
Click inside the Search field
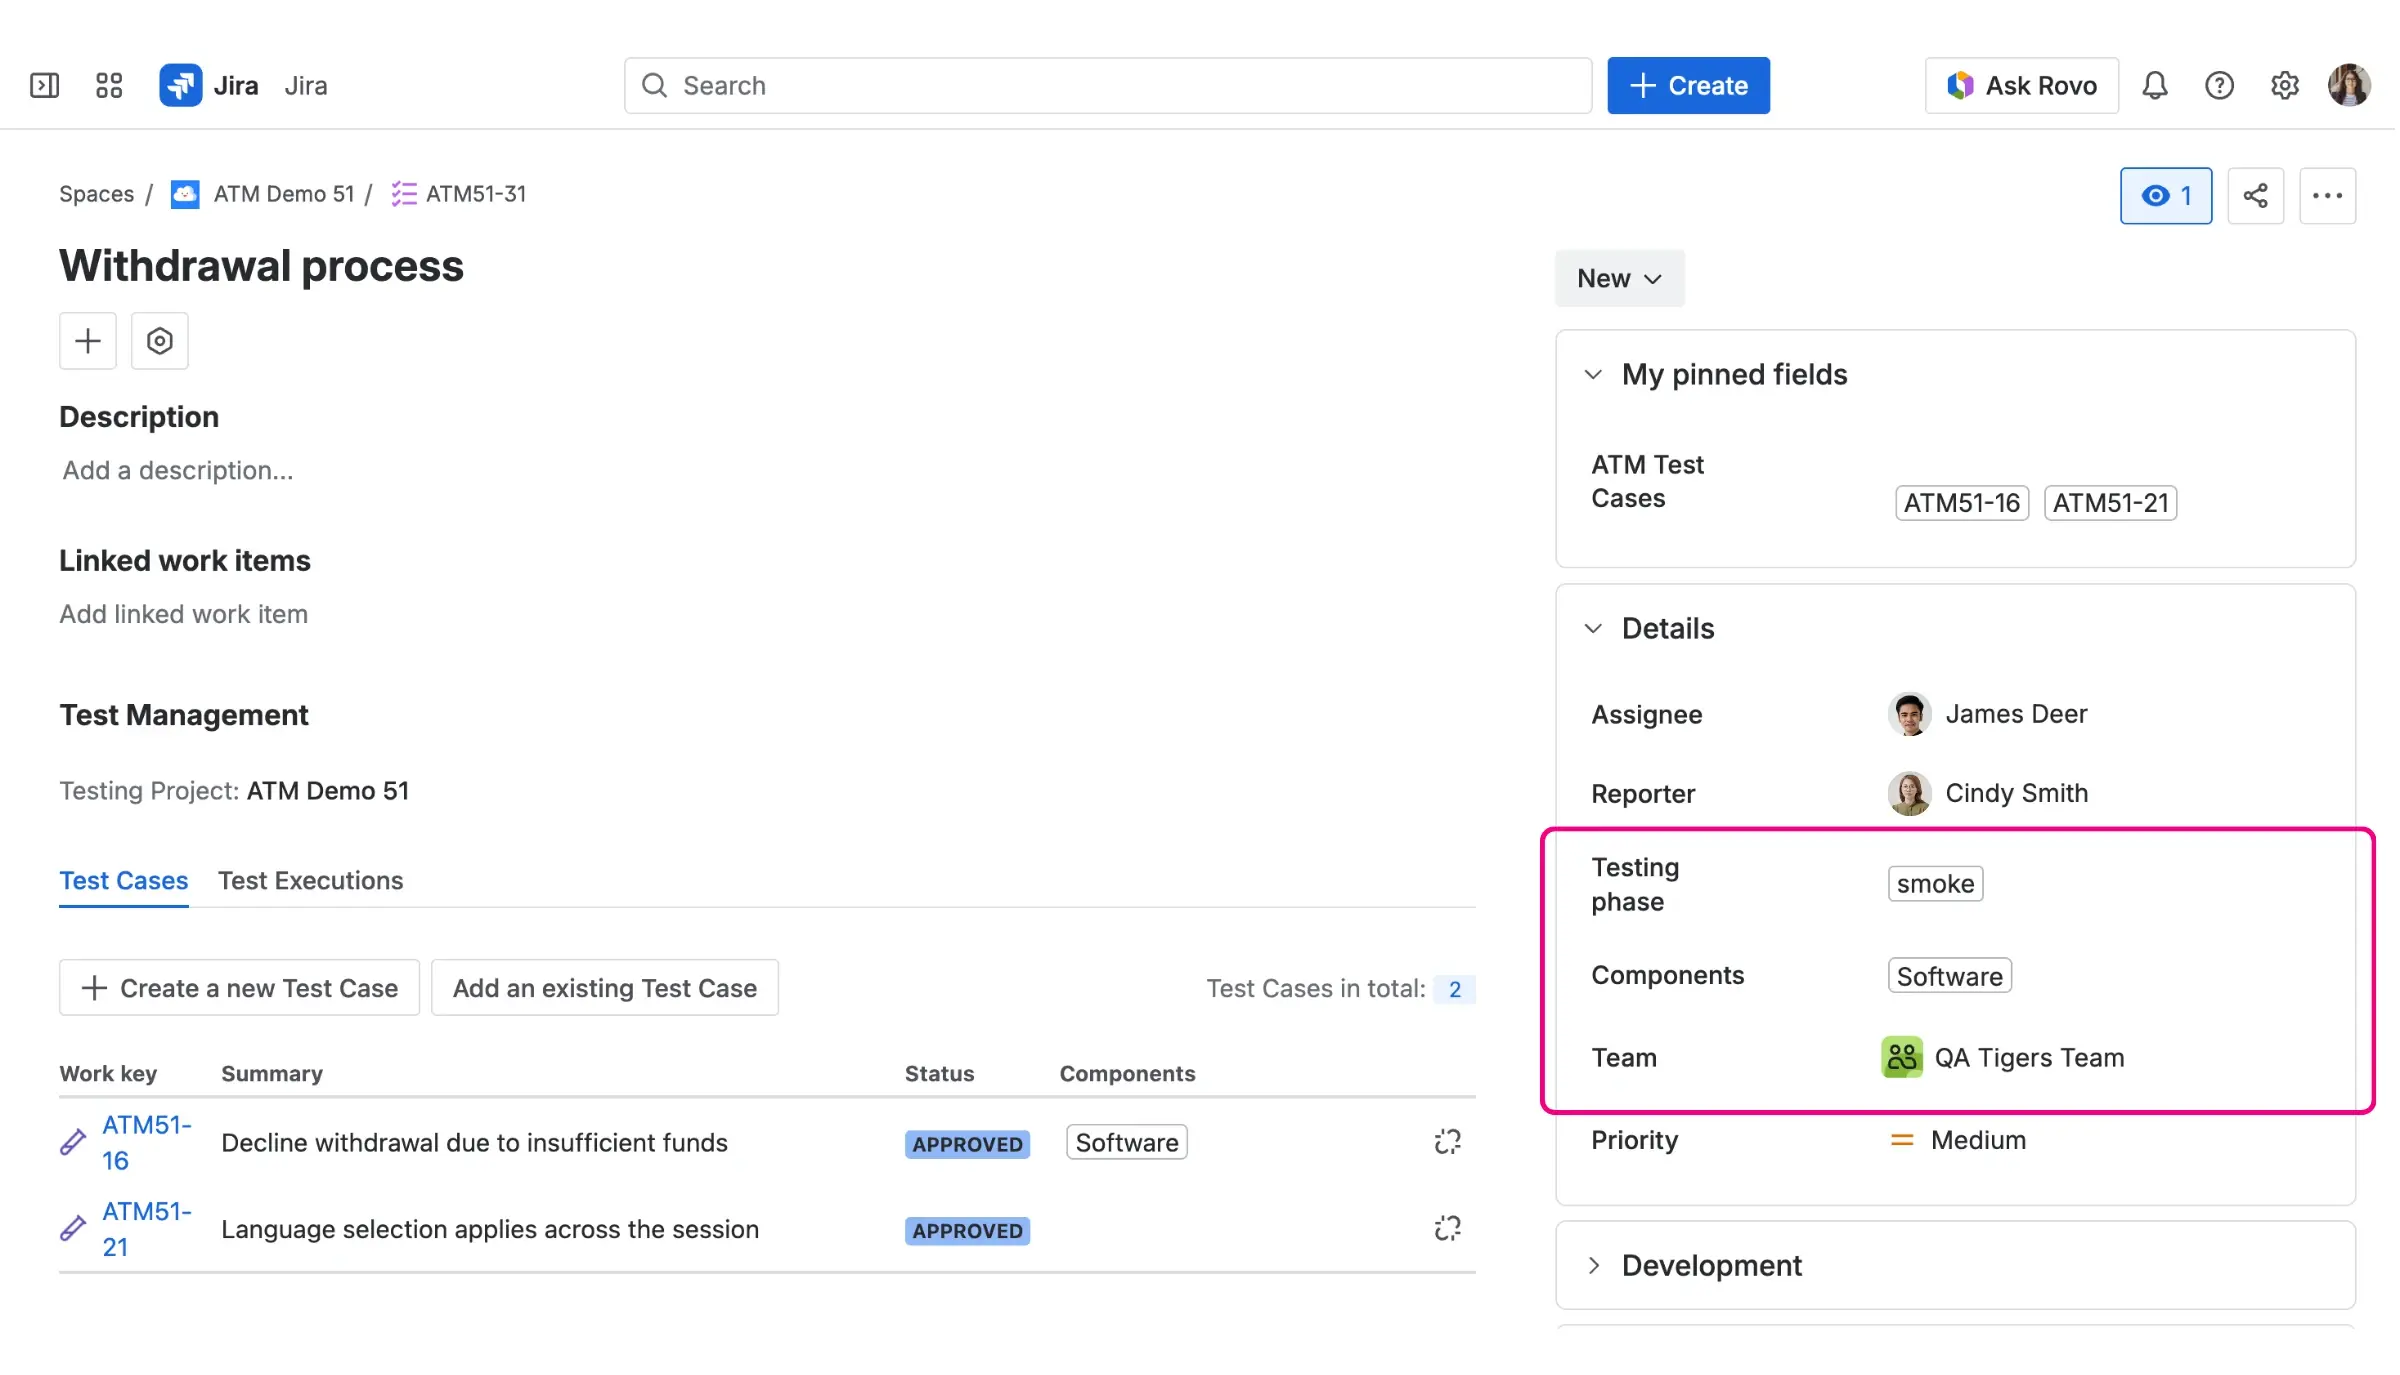click(x=1100, y=85)
